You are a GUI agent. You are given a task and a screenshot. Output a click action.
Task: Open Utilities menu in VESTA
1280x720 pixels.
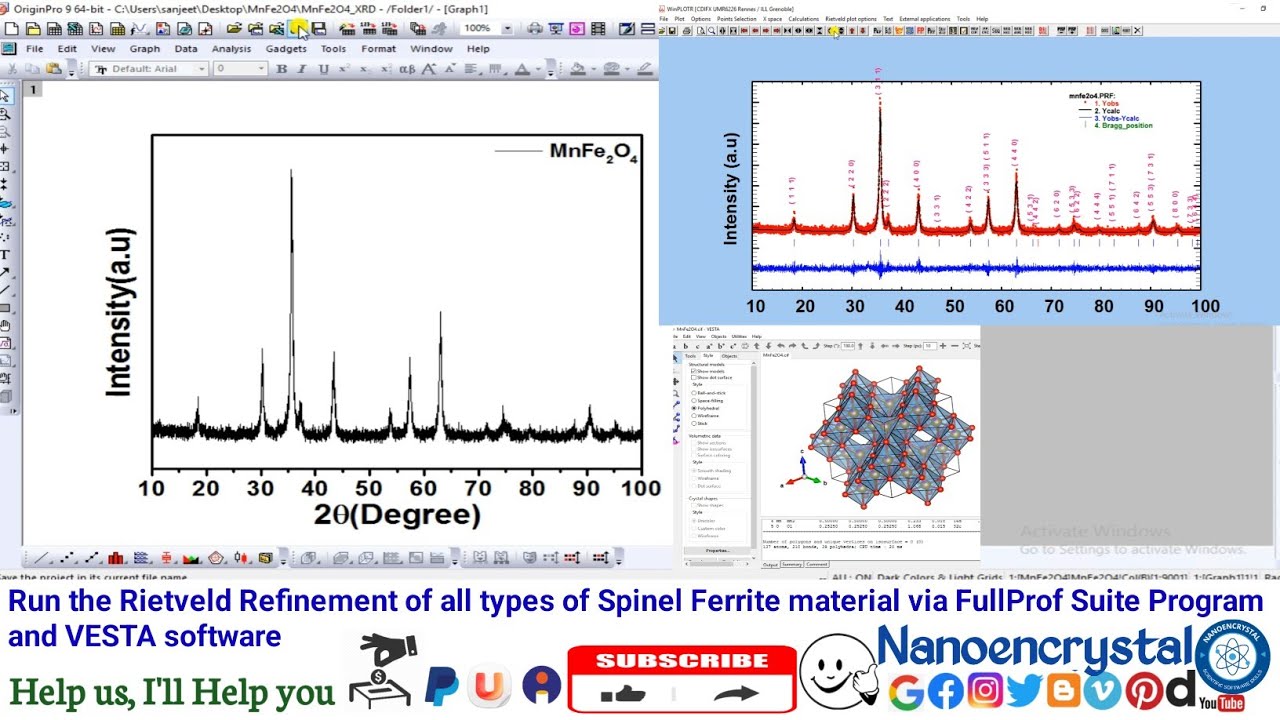[739, 336]
